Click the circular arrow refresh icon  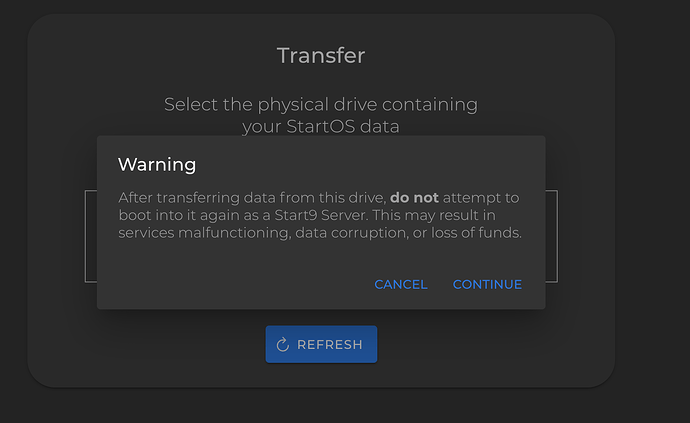[x=283, y=344]
